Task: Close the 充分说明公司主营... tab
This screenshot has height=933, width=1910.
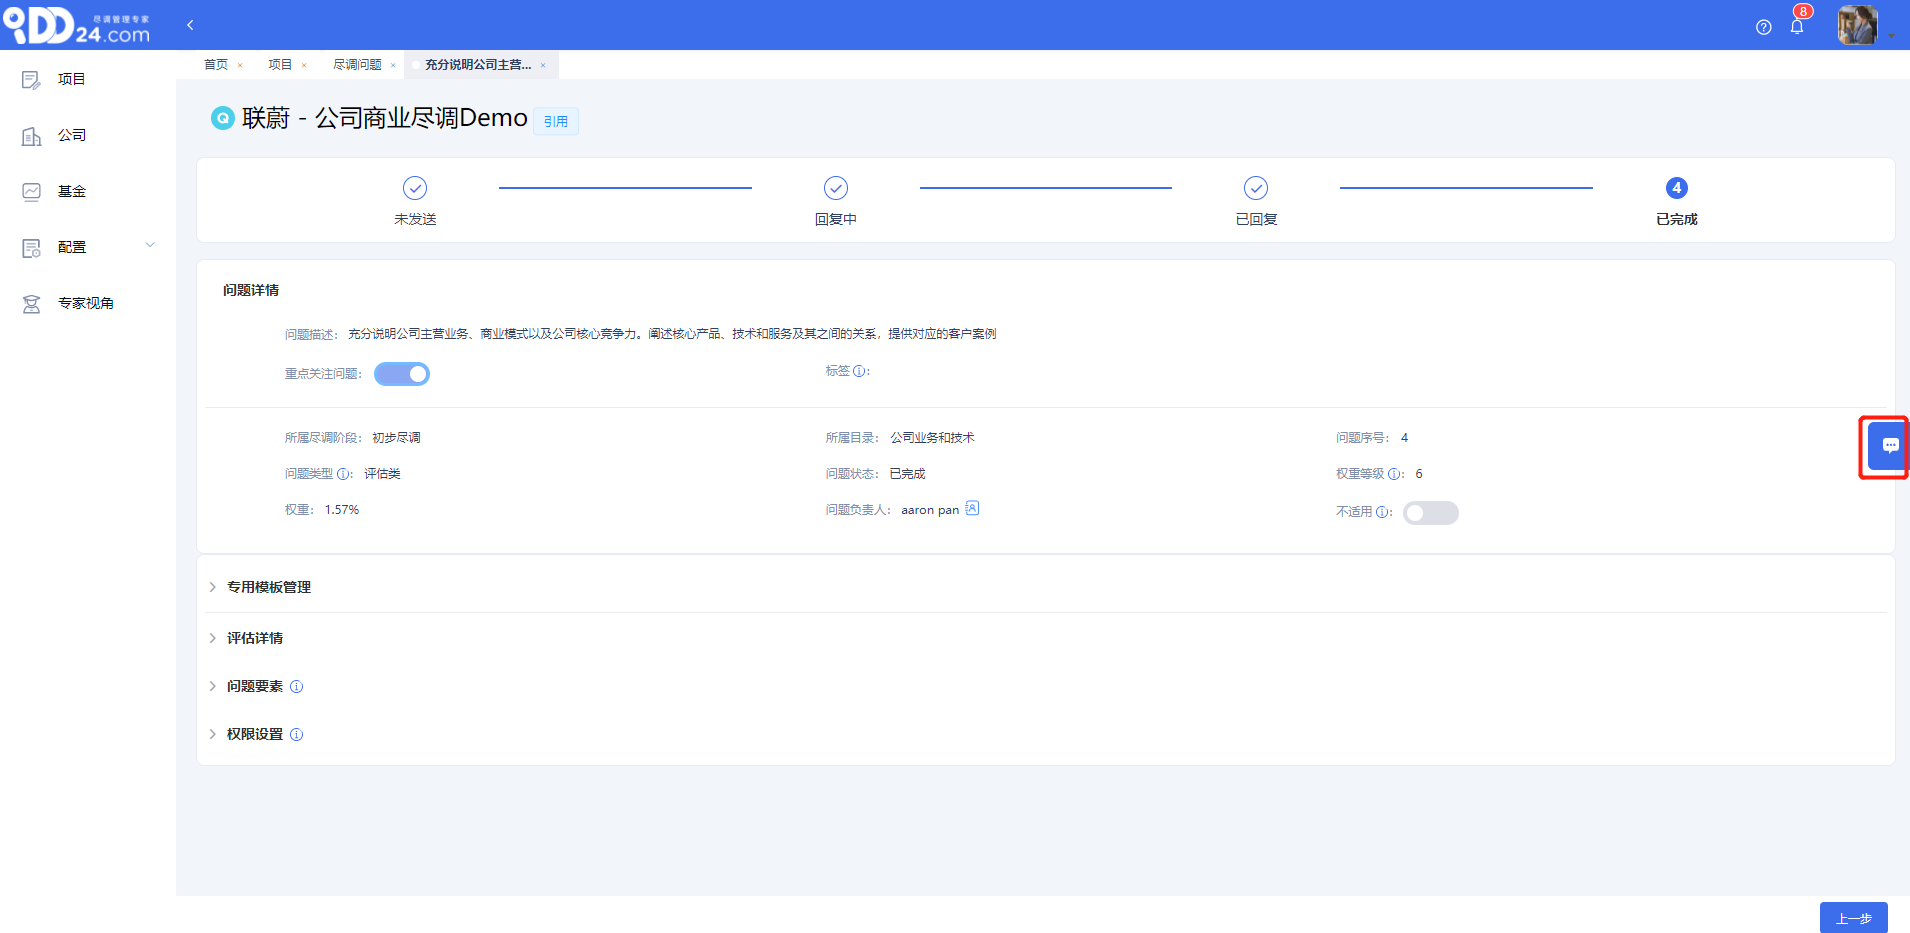Action: coord(543,66)
